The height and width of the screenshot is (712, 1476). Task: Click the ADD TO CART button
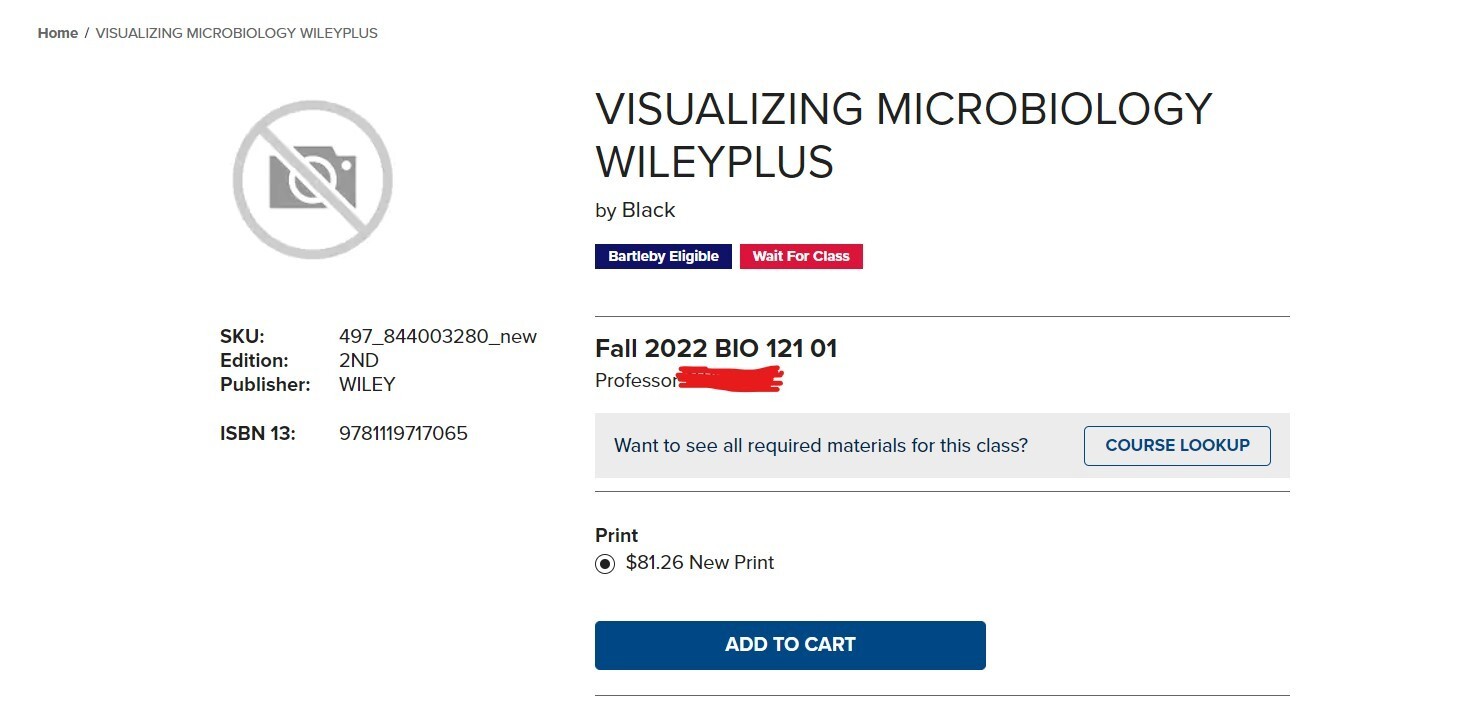[790, 645]
